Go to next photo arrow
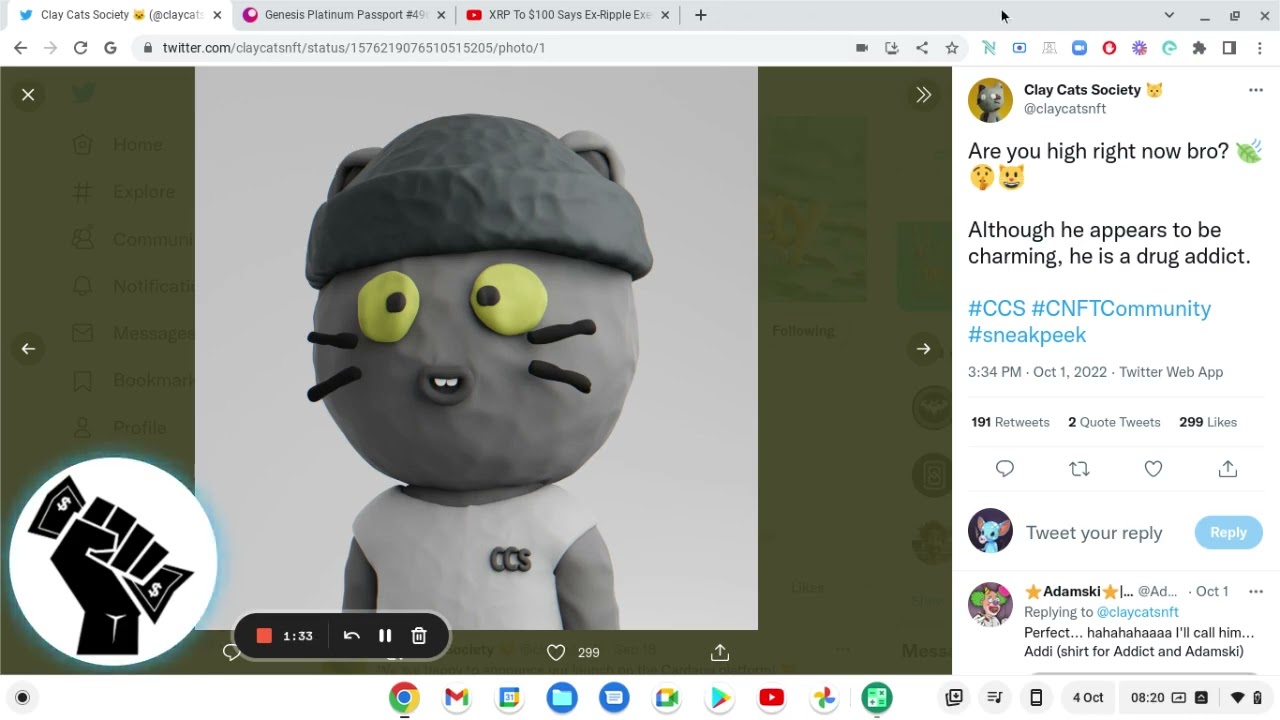Image resolution: width=1280 pixels, height=720 pixels. coord(923,348)
